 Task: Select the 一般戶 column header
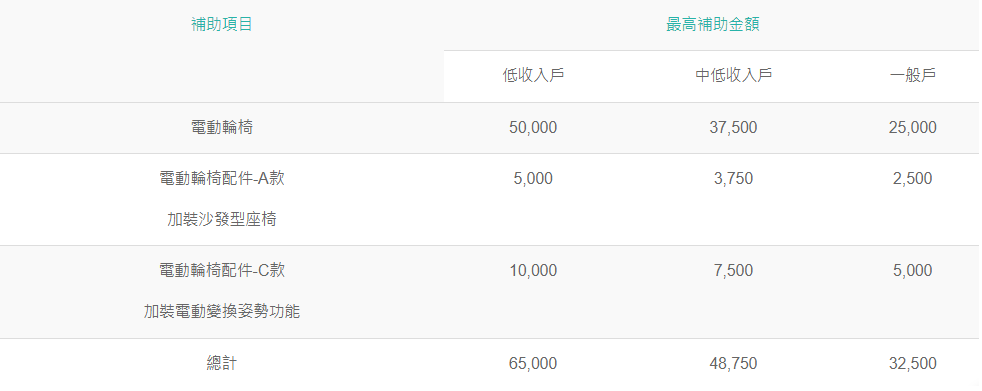[x=912, y=76]
